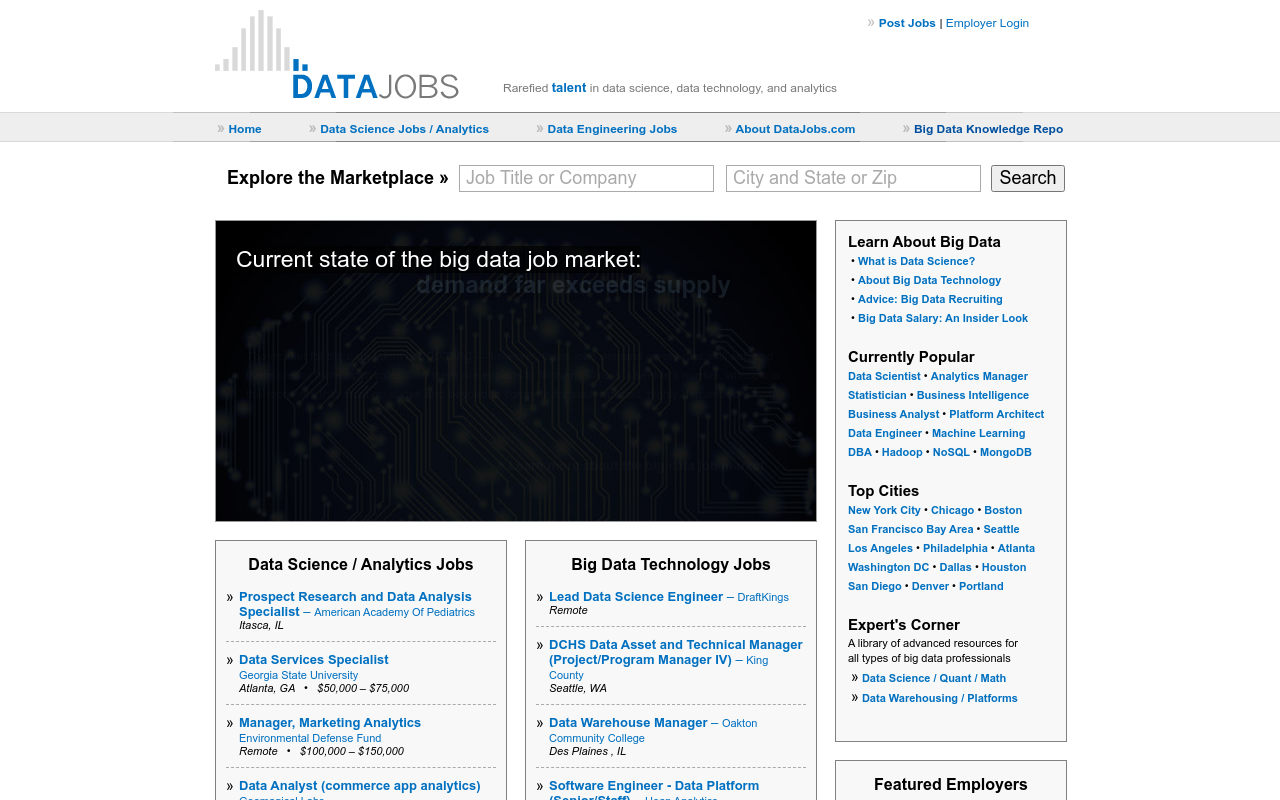
Task: Browse jobs in San Diego
Action: 875,587
